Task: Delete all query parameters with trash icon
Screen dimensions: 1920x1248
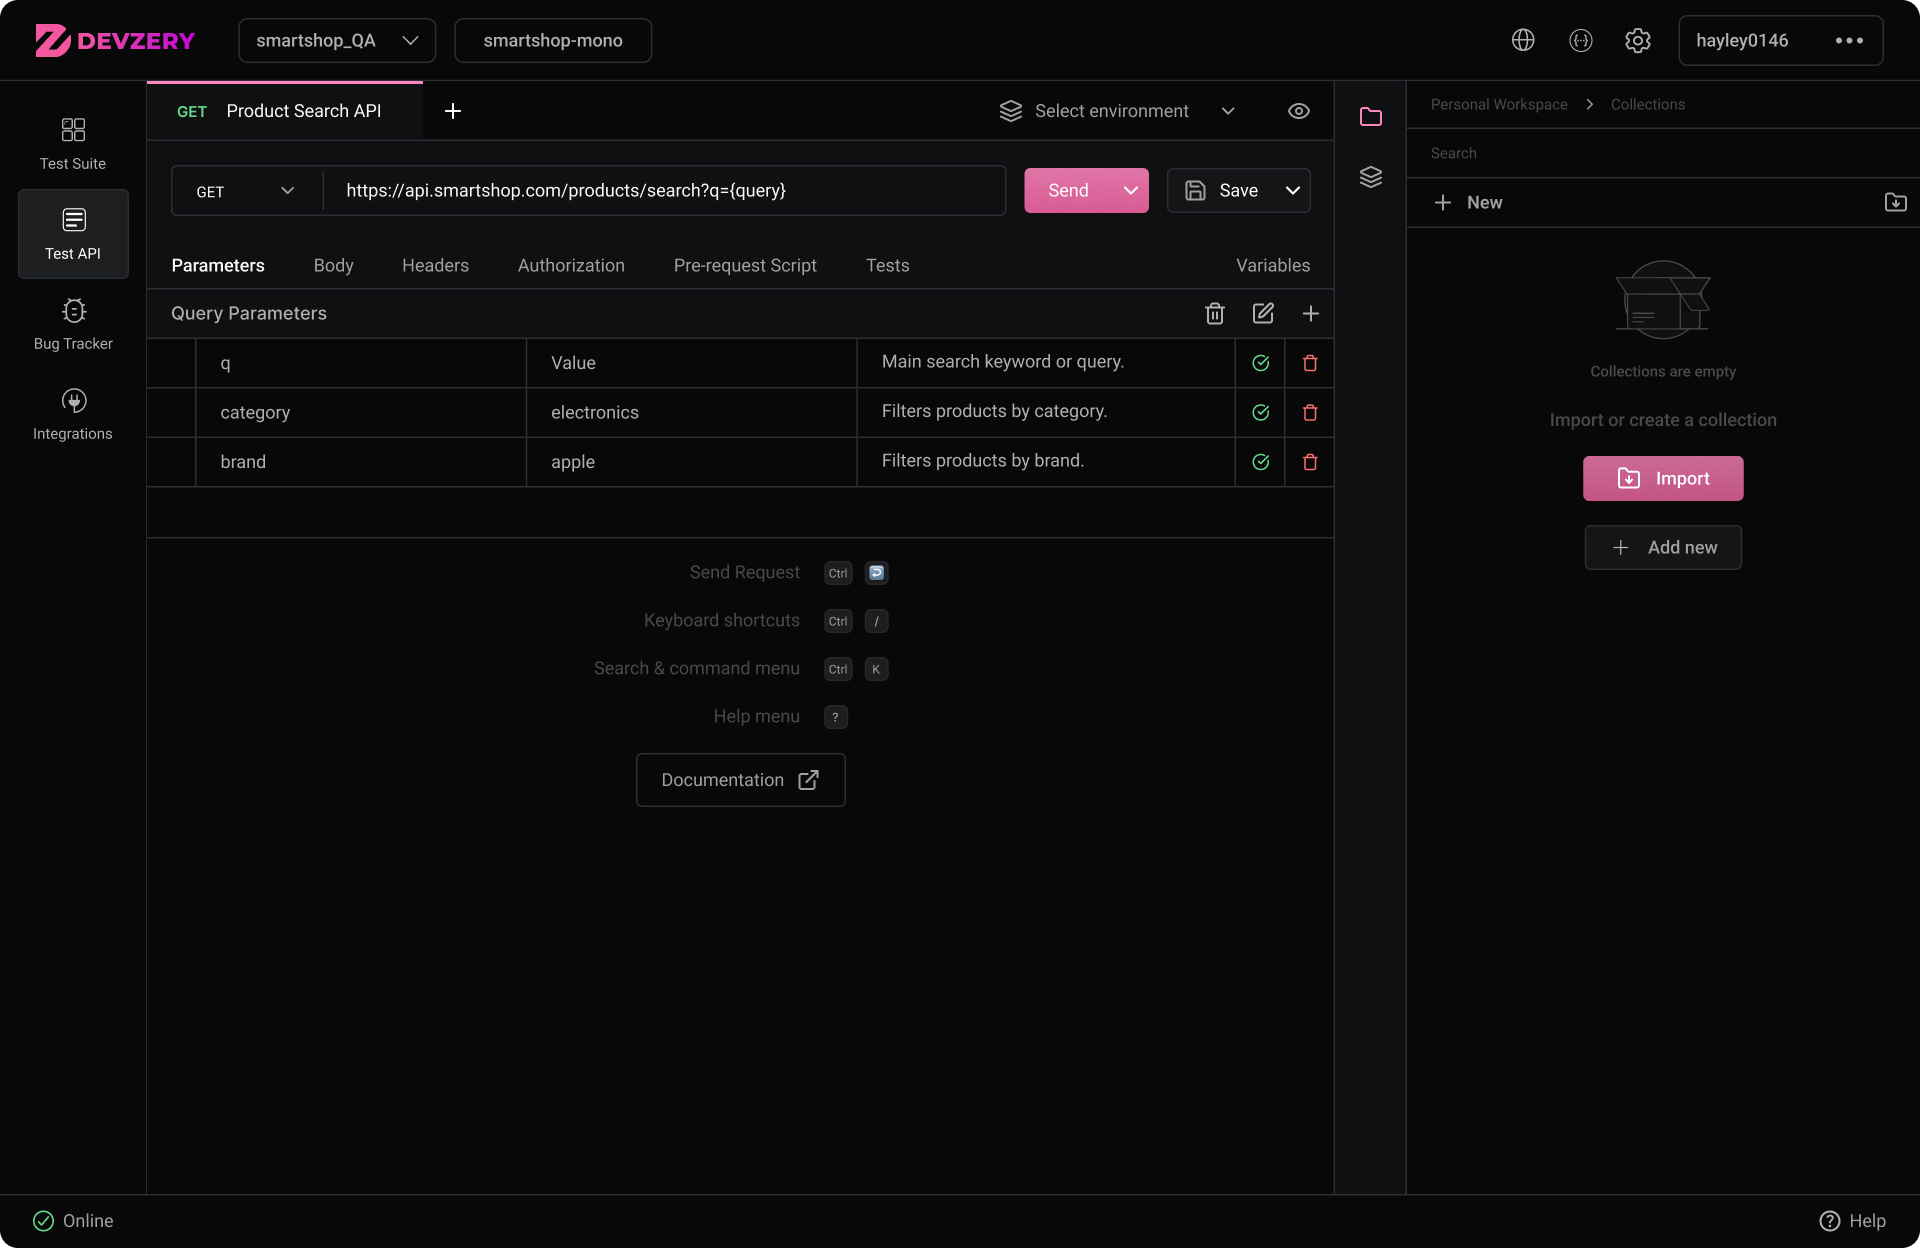Action: click(1215, 314)
